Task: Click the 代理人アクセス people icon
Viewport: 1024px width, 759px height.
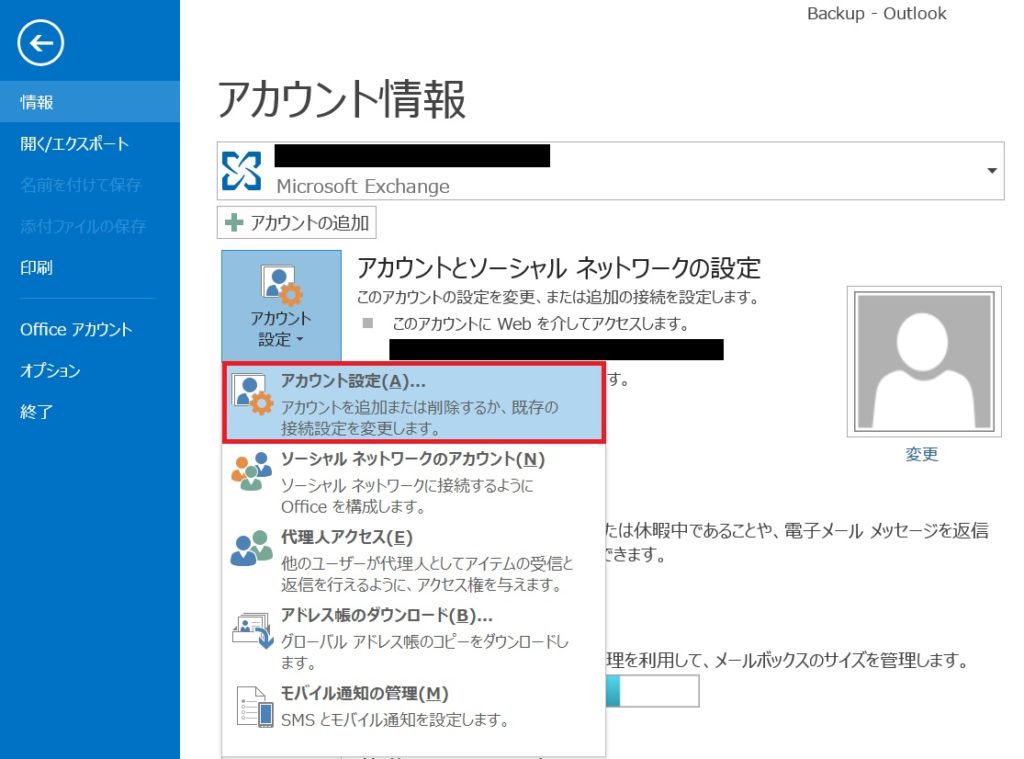Action: pos(251,547)
